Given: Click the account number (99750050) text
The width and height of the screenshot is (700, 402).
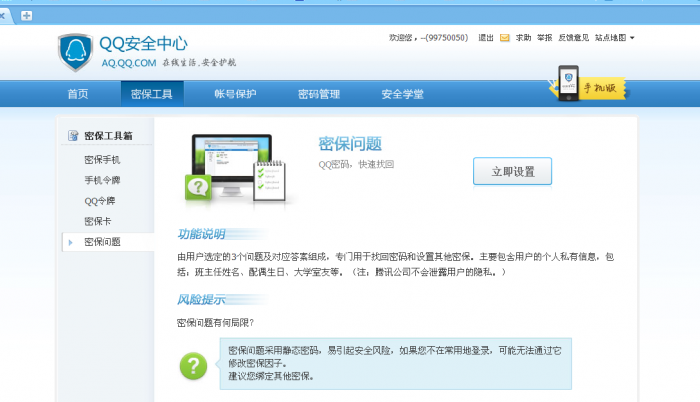Looking at the screenshot, I should [x=446, y=38].
